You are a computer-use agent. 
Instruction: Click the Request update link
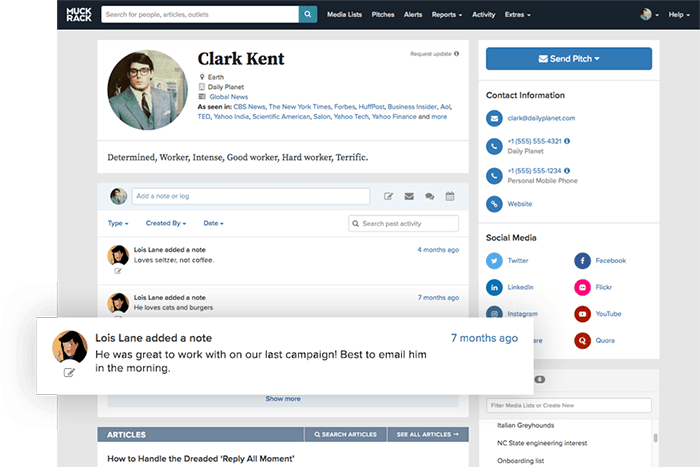point(431,54)
